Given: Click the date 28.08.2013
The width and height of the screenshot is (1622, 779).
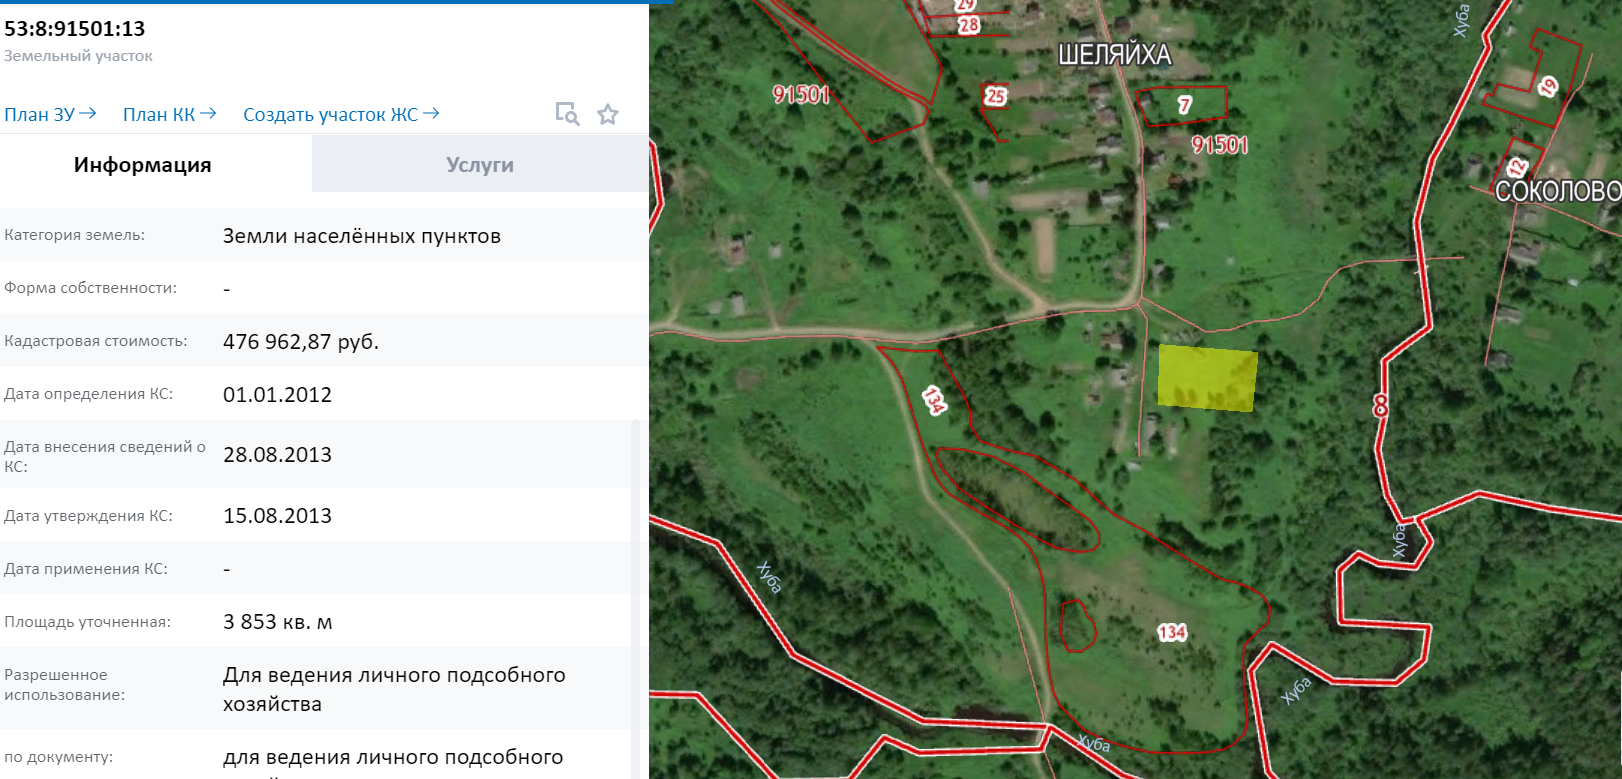Looking at the screenshot, I should (277, 455).
